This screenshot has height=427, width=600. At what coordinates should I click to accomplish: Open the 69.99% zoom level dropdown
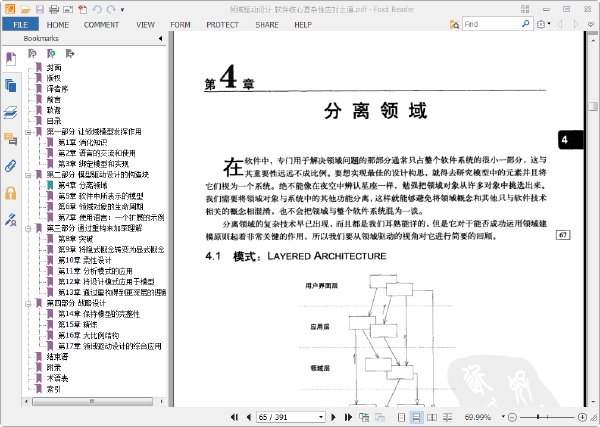pyautogui.click(x=503, y=417)
